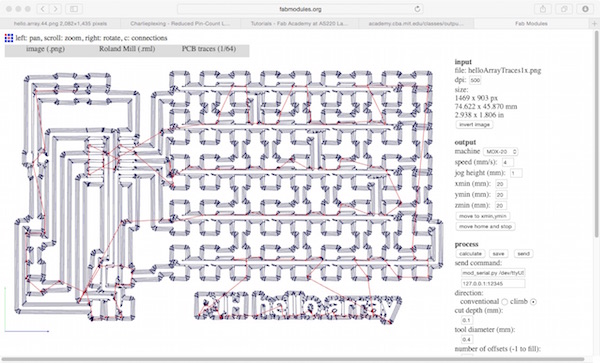The height and width of the screenshot is (363, 600).
Task: Switch to the Tutorials Fab Academy tab
Action: point(299,24)
